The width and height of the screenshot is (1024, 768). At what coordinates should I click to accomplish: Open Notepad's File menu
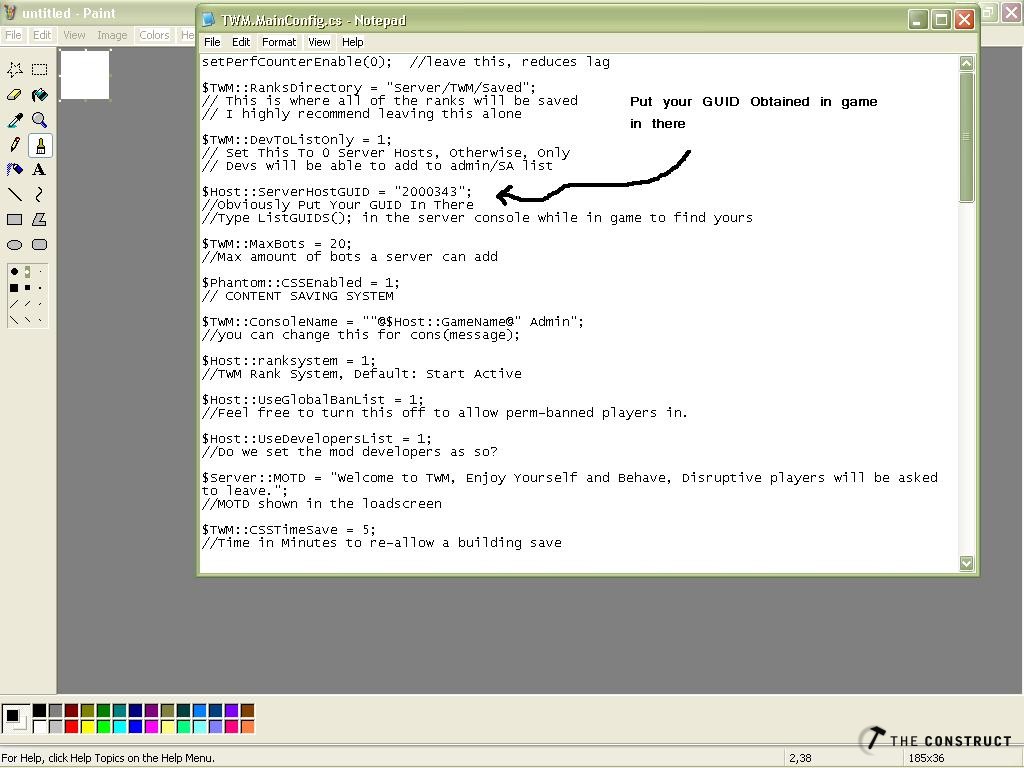tap(212, 42)
